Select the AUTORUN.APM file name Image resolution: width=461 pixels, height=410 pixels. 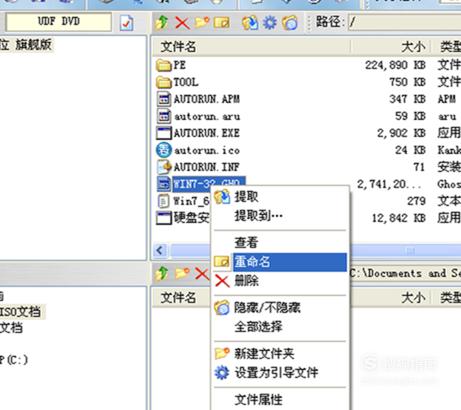pos(207,99)
